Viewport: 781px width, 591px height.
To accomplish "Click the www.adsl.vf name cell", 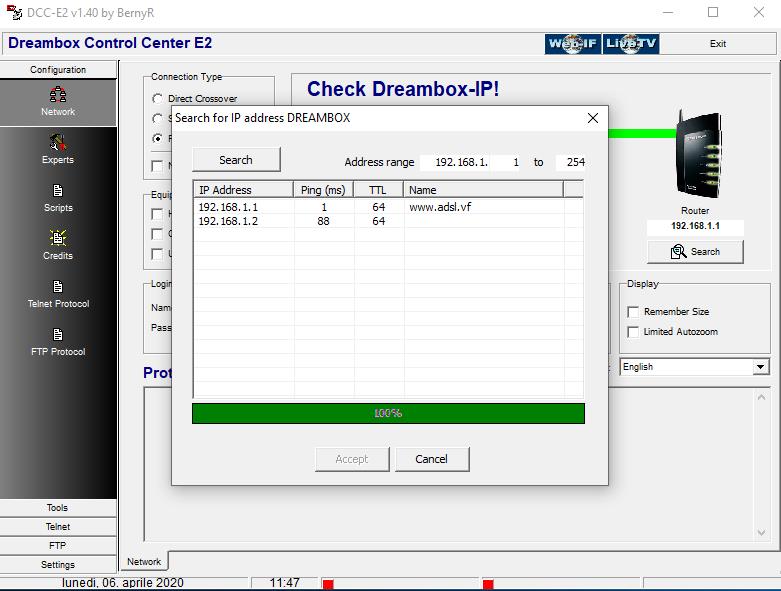I will [440, 207].
